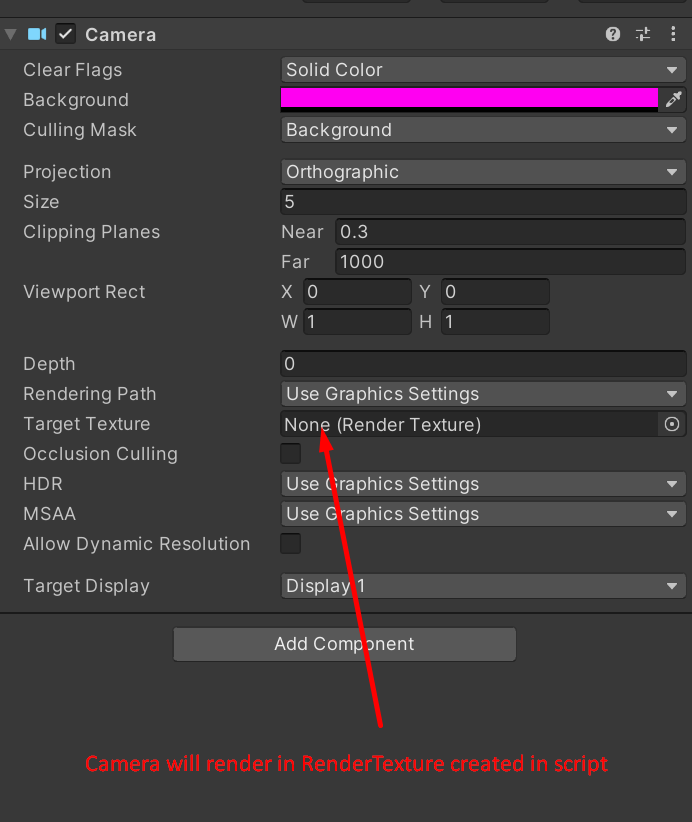Click the Size input field

point(483,202)
